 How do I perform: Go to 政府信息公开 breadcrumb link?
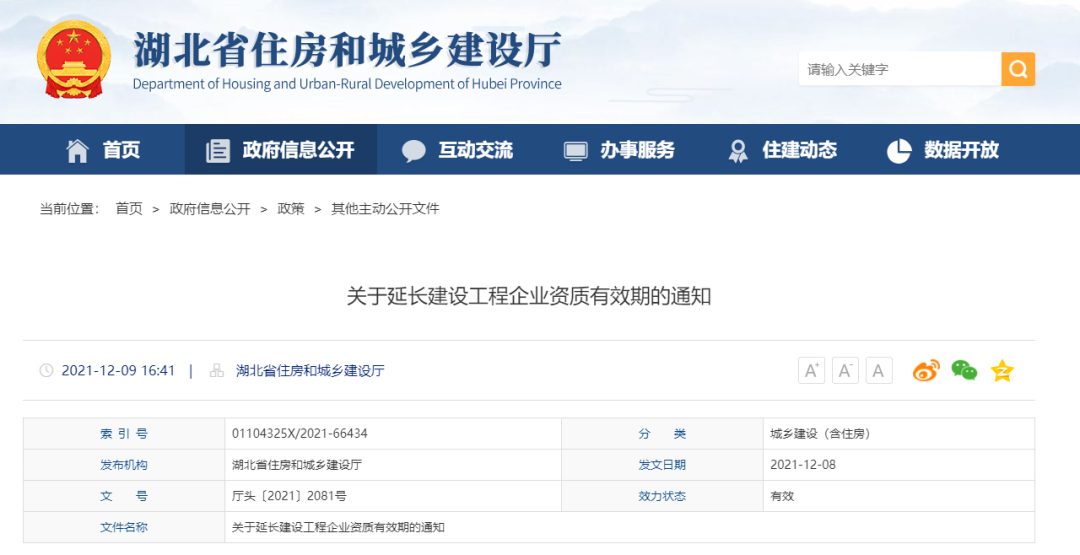210,209
